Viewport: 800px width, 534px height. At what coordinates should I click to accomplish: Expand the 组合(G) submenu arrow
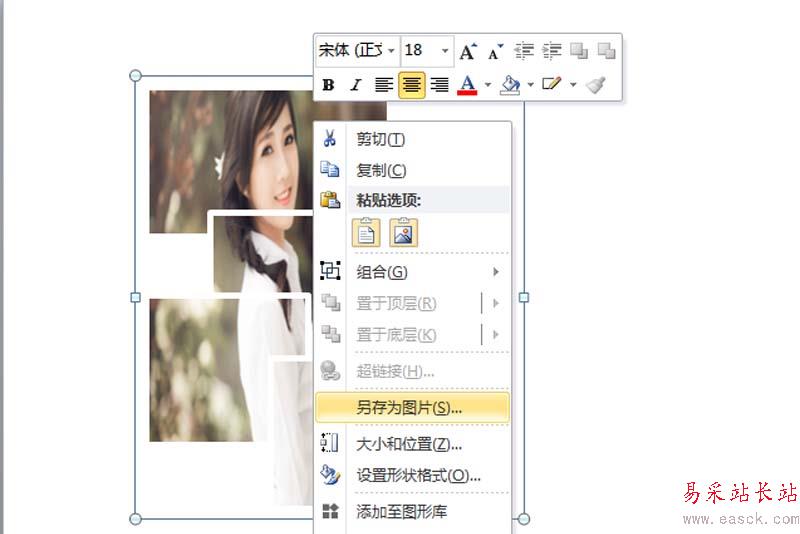(x=496, y=272)
